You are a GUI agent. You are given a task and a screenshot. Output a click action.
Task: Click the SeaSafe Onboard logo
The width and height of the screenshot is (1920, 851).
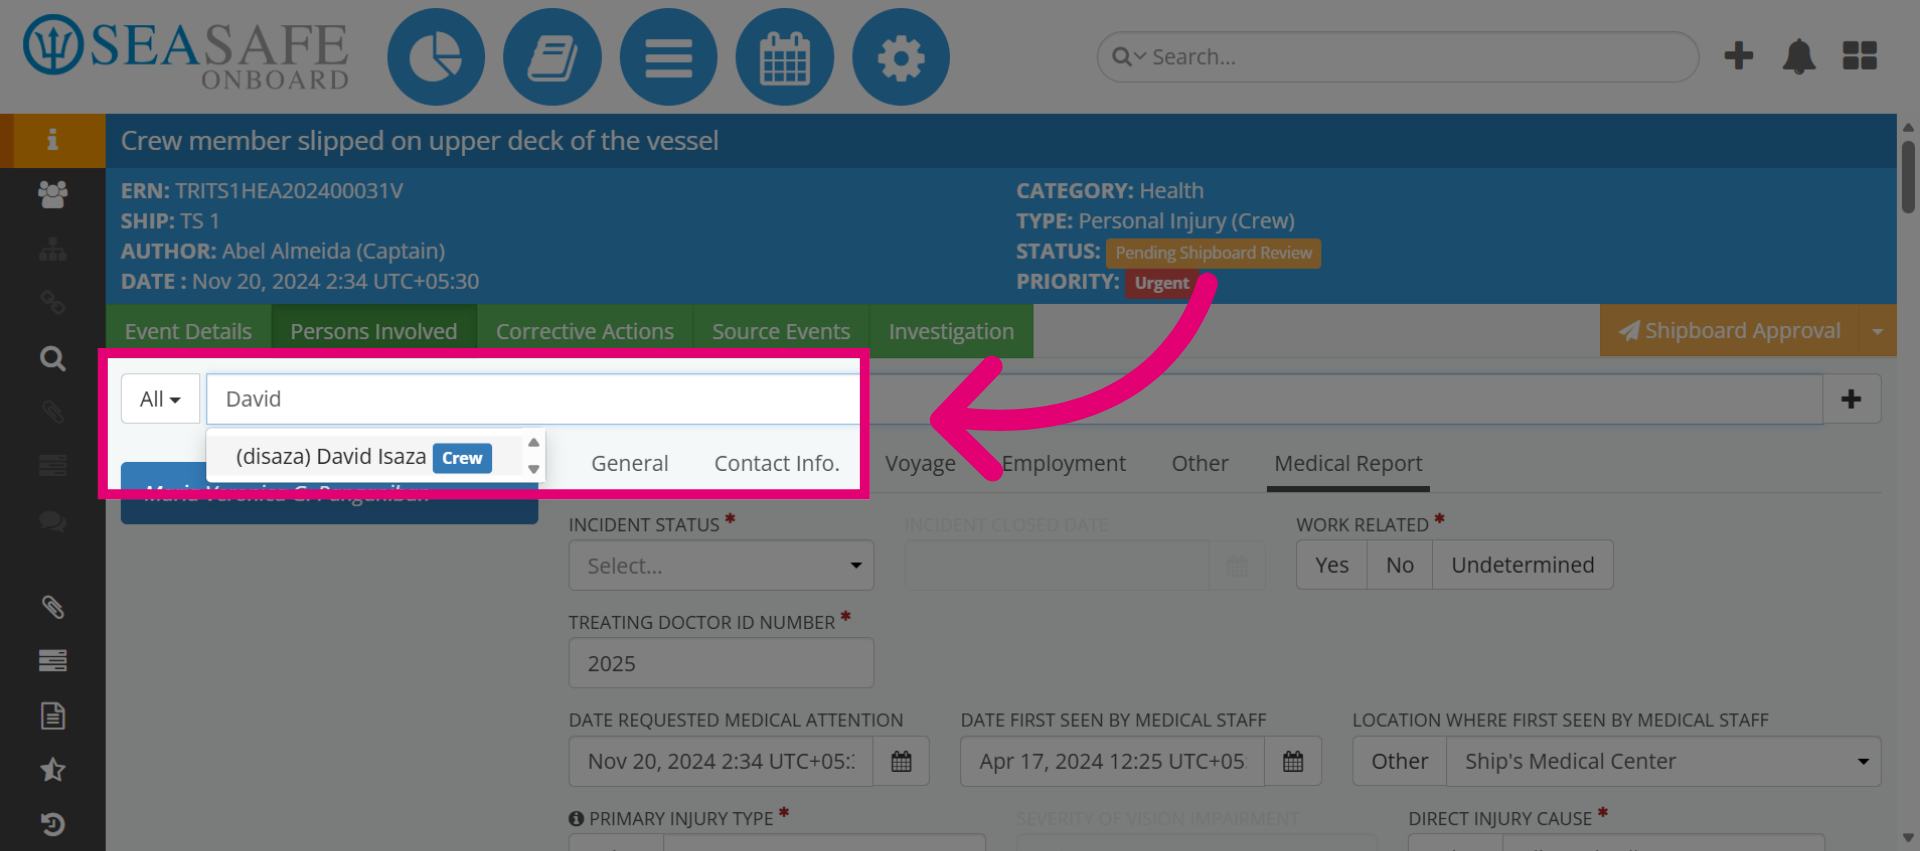point(187,52)
